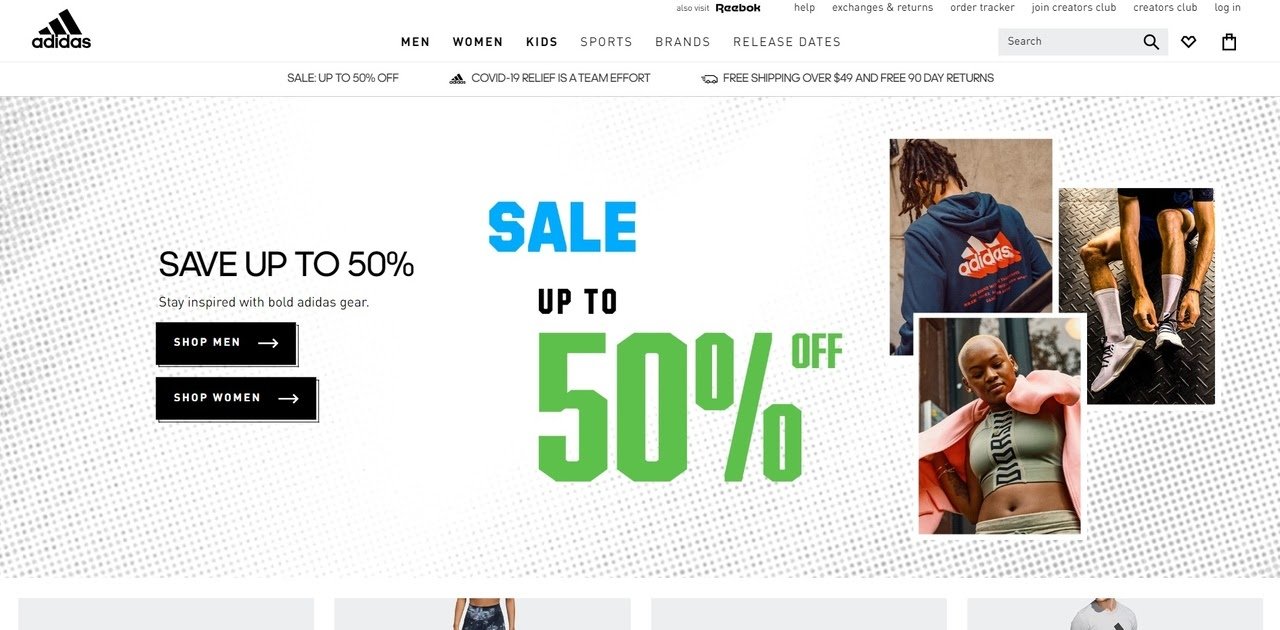Open the exchanges & returns link
The height and width of the screenshot is (630, 1280).
point(882,8)
